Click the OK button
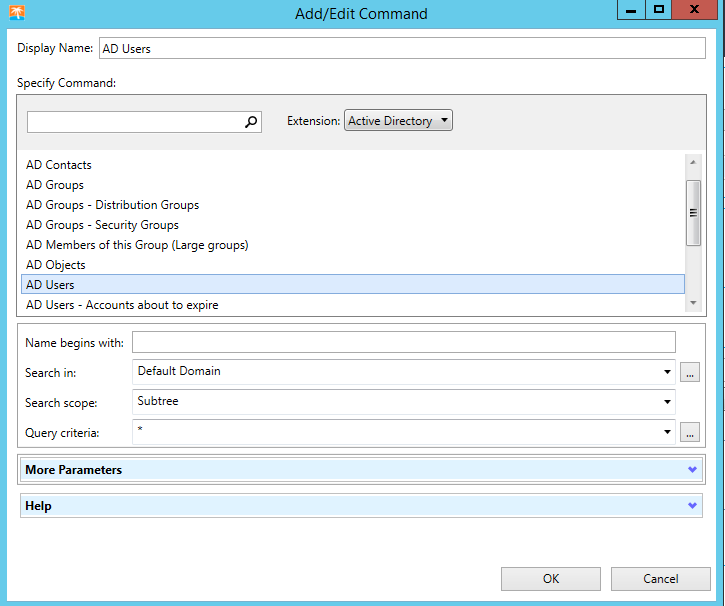This screenshot has height=606, width=725. [x=551, y=579]
